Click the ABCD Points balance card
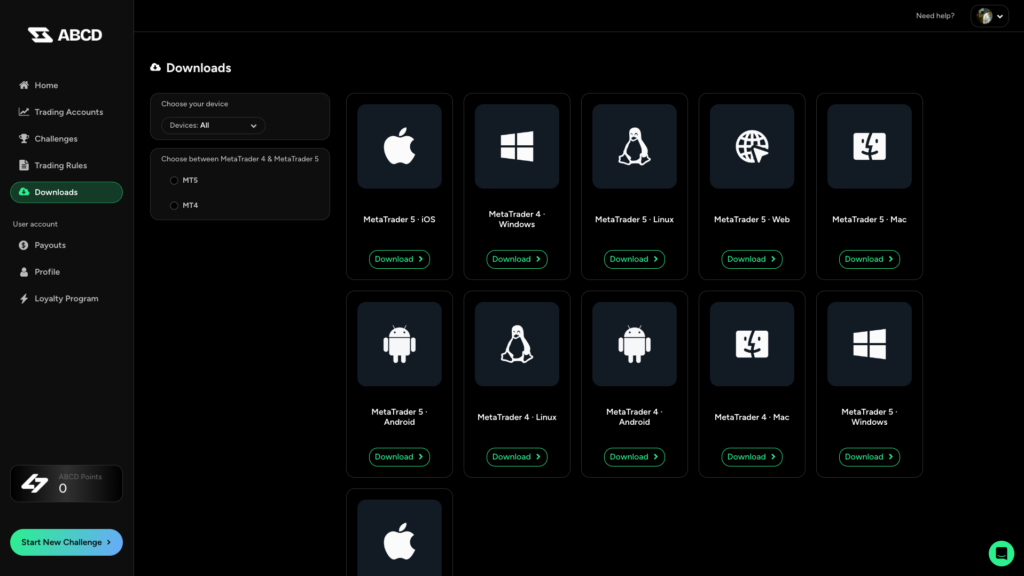This screenshot has width=1024, height=576. point(66,483)
